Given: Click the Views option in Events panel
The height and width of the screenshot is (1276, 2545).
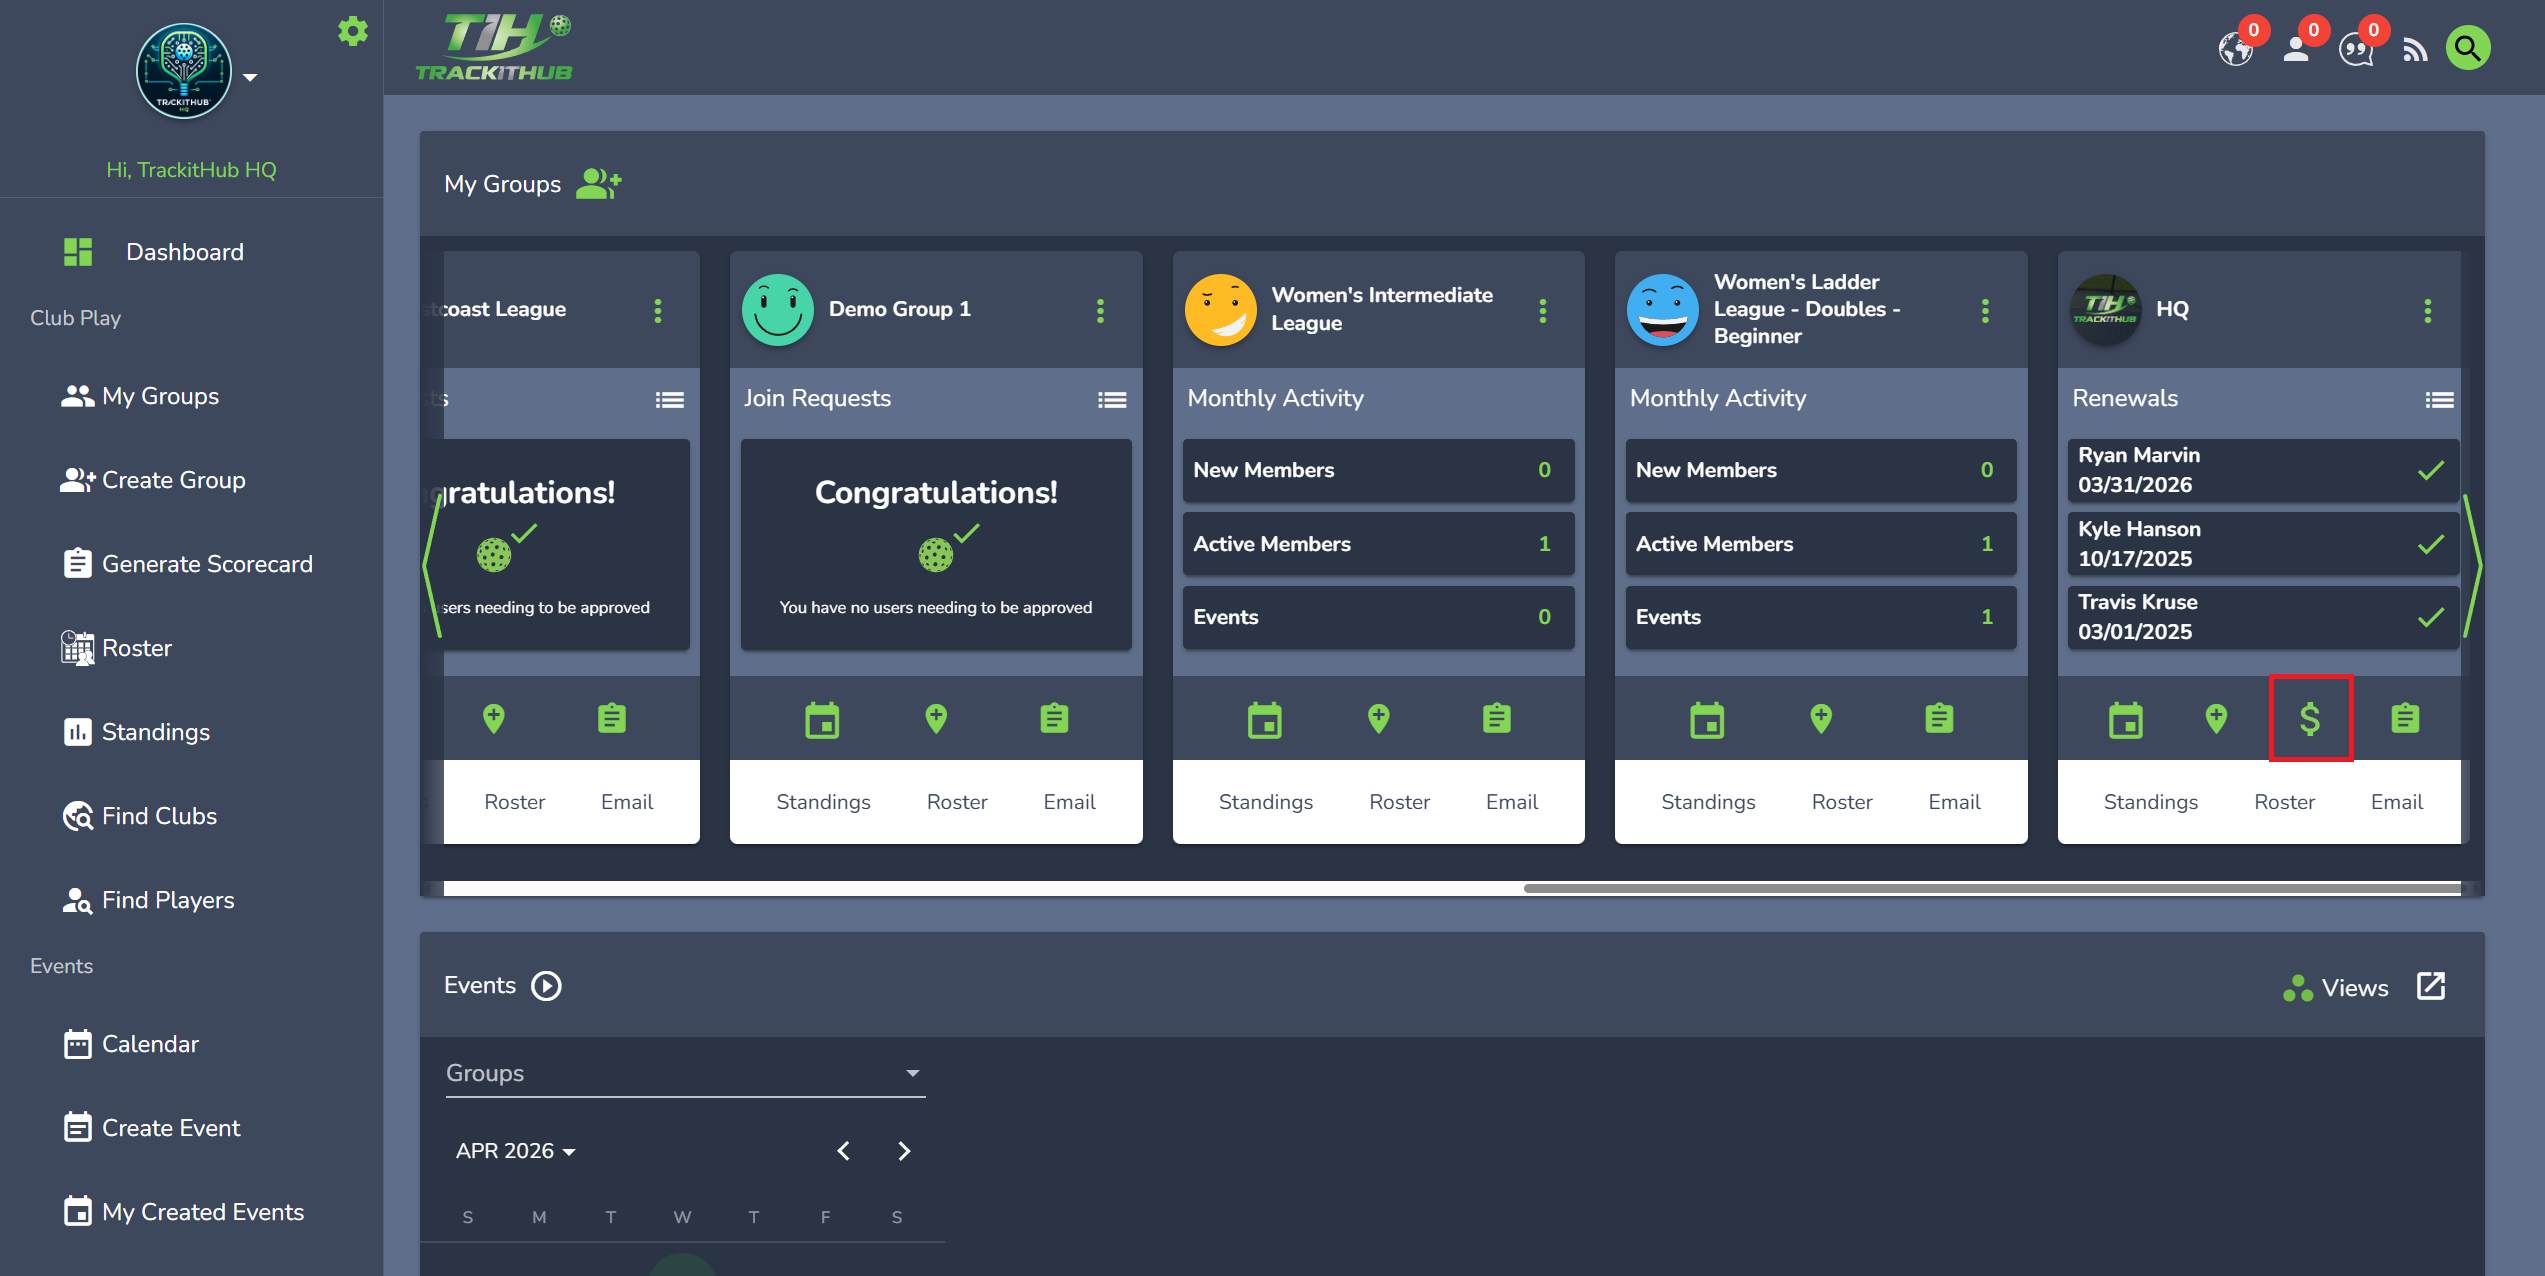Looking at the screenshot, I should point(2336,988).
